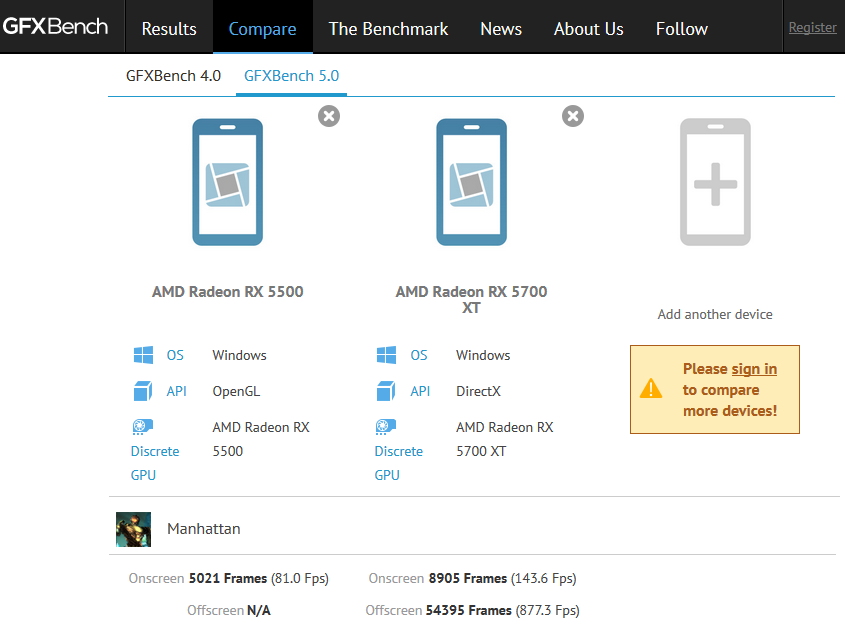
Task: Go to the News section
Action: 501,29
